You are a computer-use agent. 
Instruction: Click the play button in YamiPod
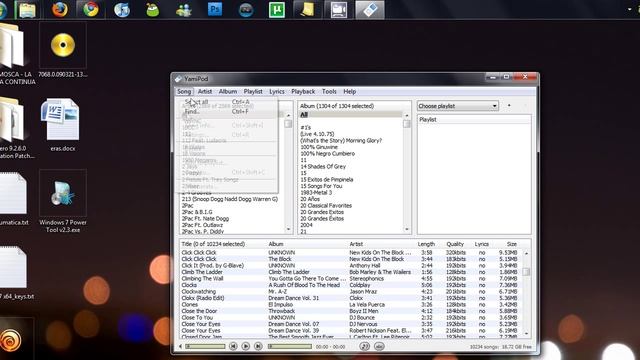246,346
